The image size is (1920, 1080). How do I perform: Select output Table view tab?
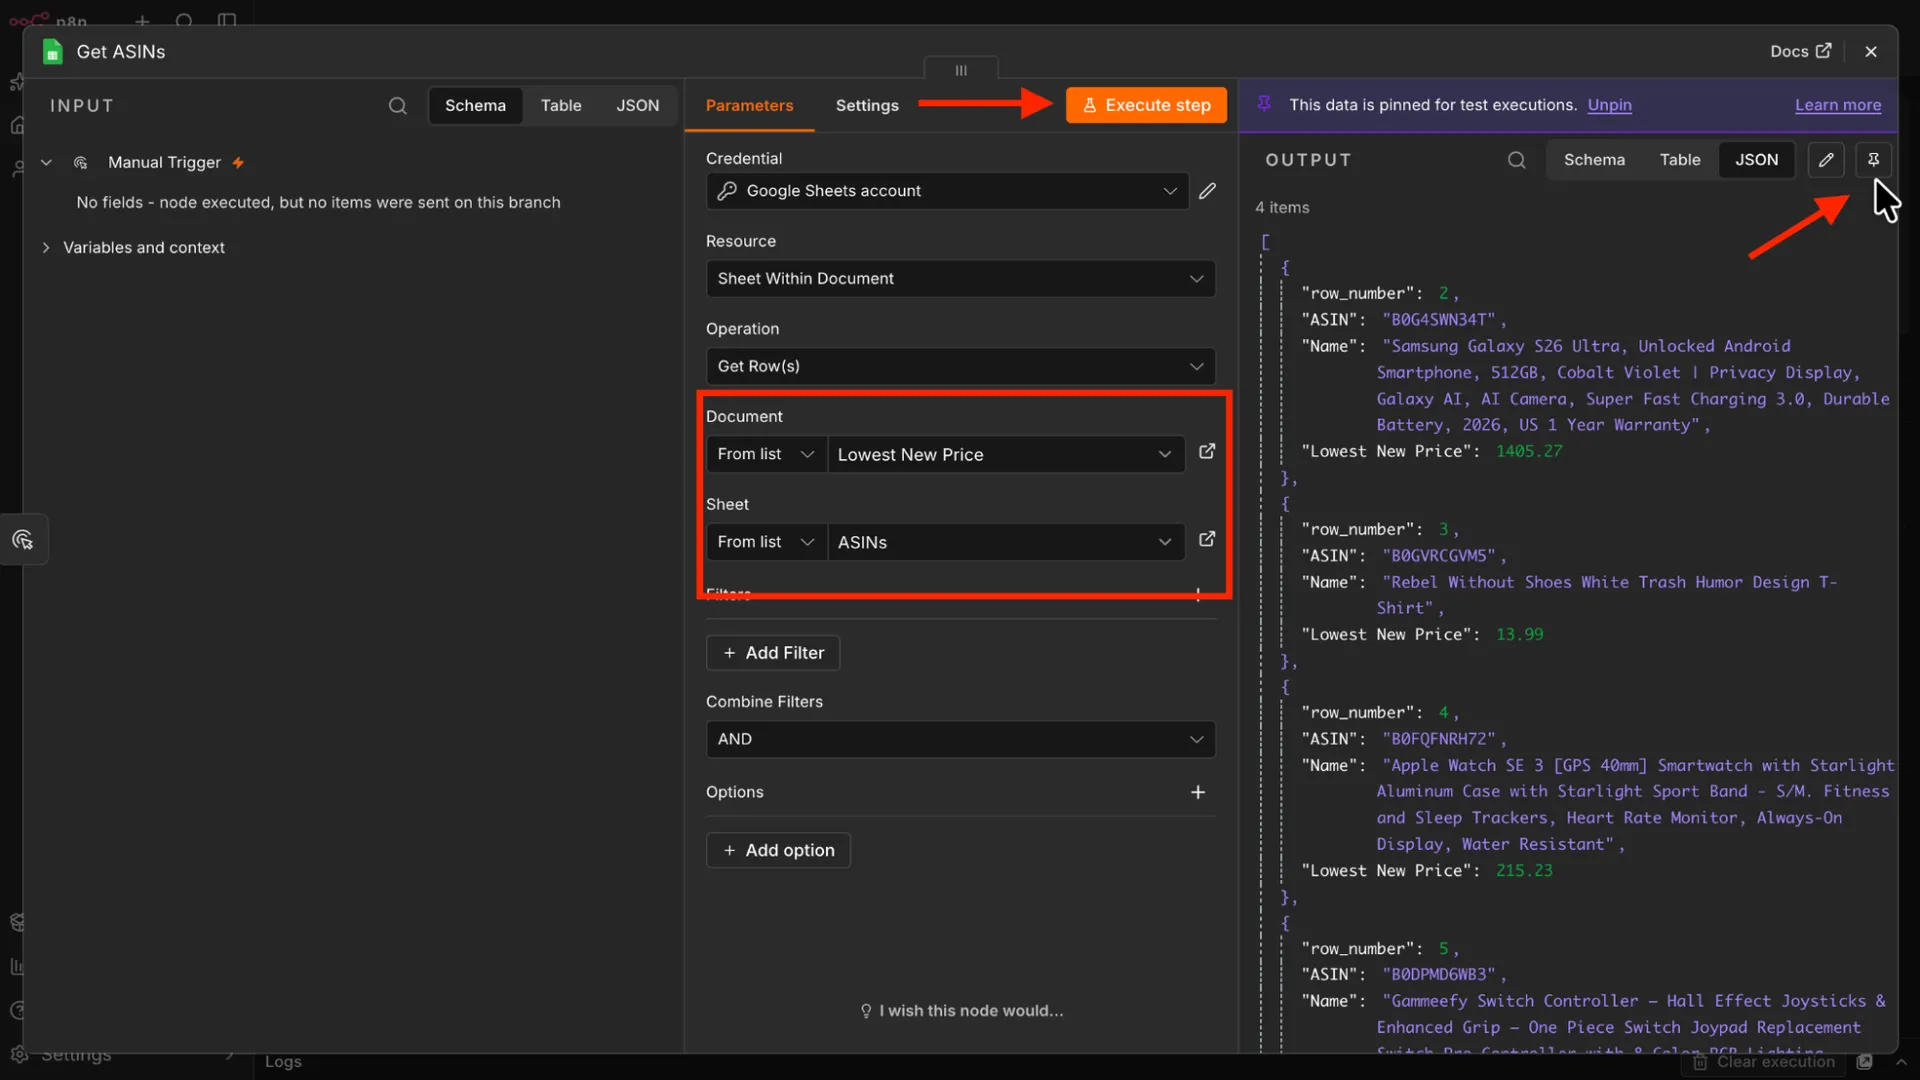click(1680, 160)
